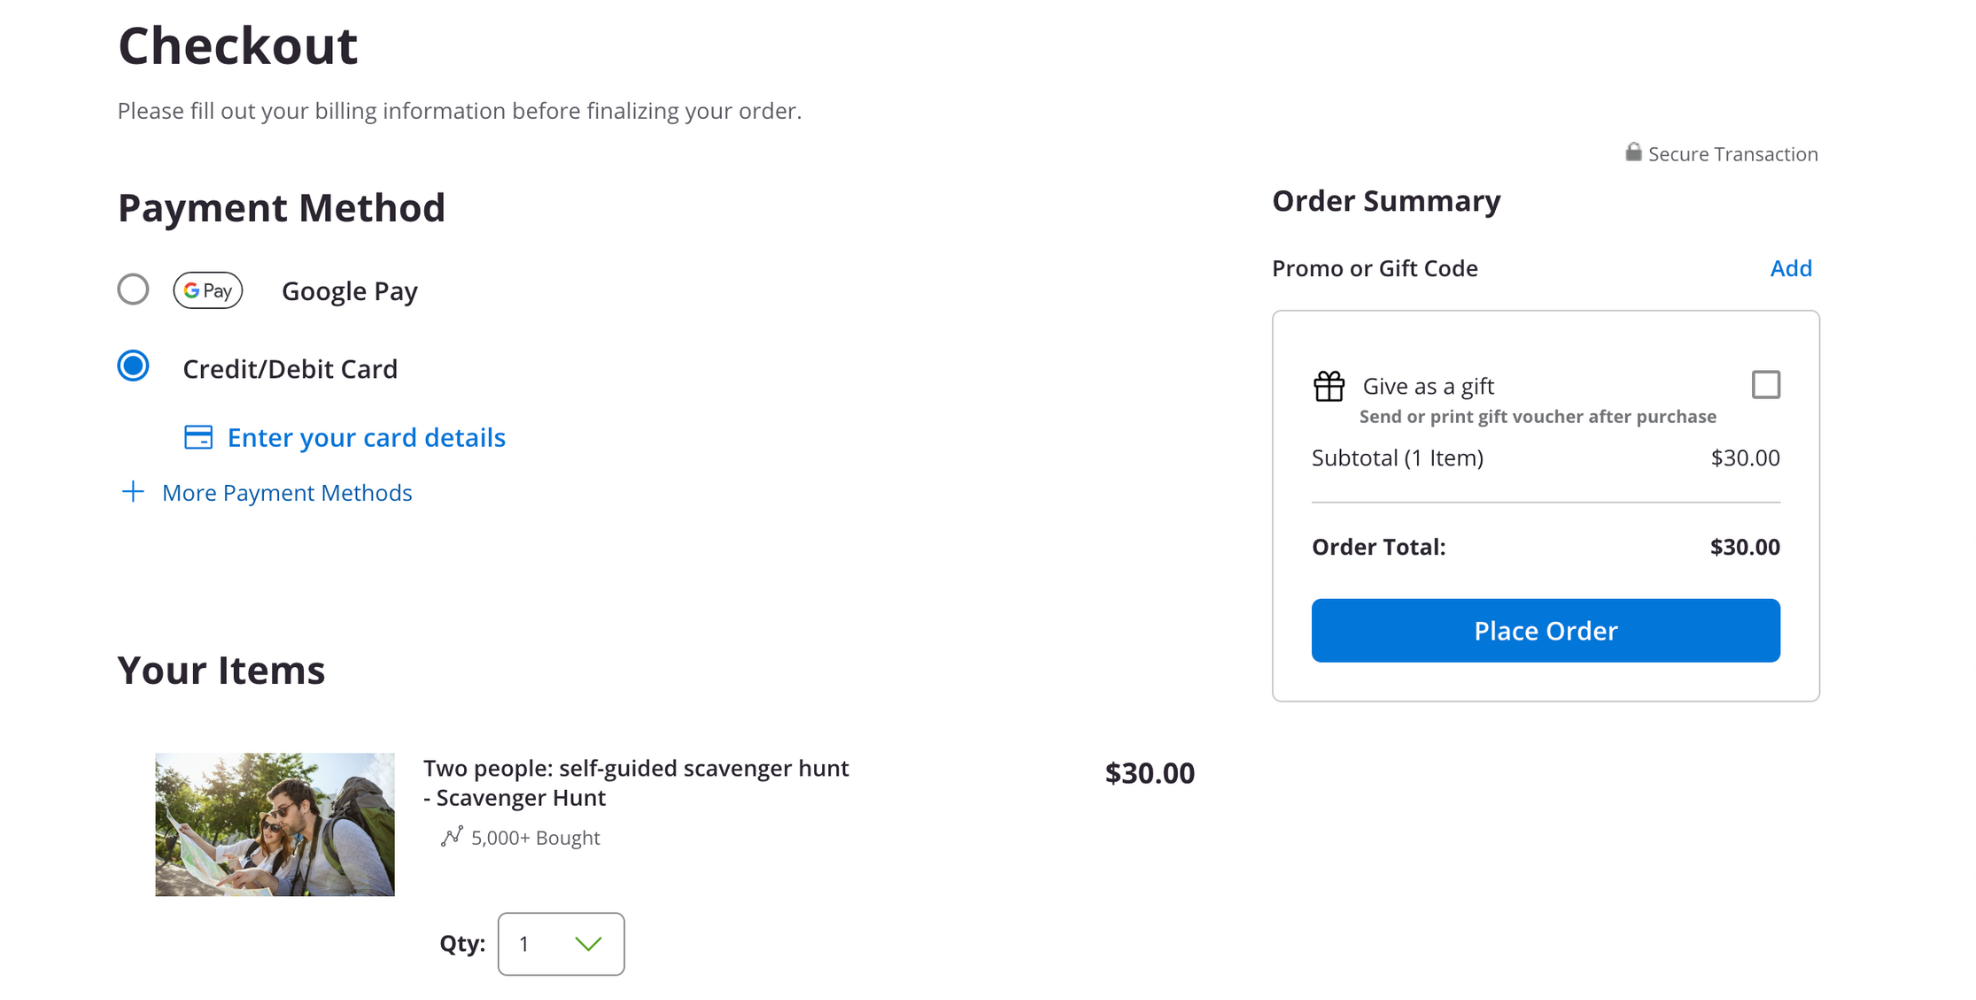
Task: Select the Google Pay radio button
Action: pyautogui.click(x=133, y=290)
